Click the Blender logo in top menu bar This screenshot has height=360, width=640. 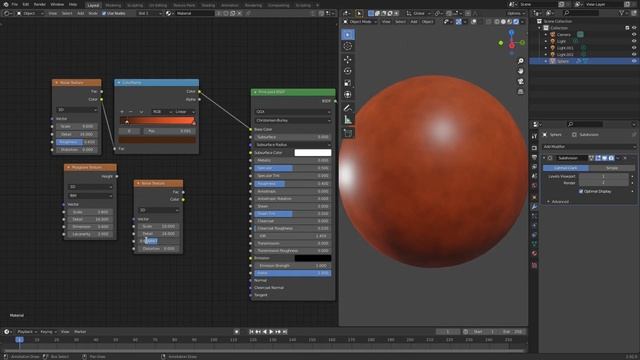[x=6, y=4]
